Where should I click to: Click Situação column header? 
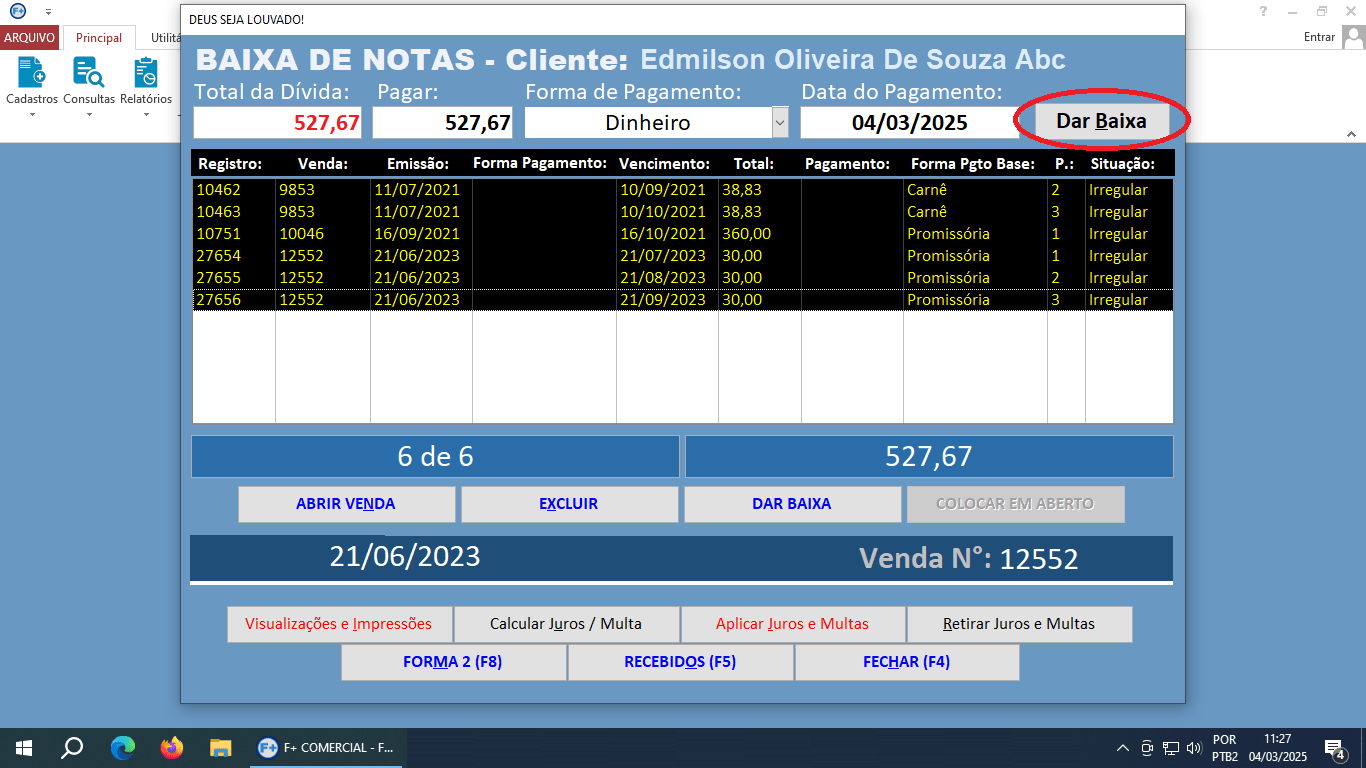point(1123,164)
